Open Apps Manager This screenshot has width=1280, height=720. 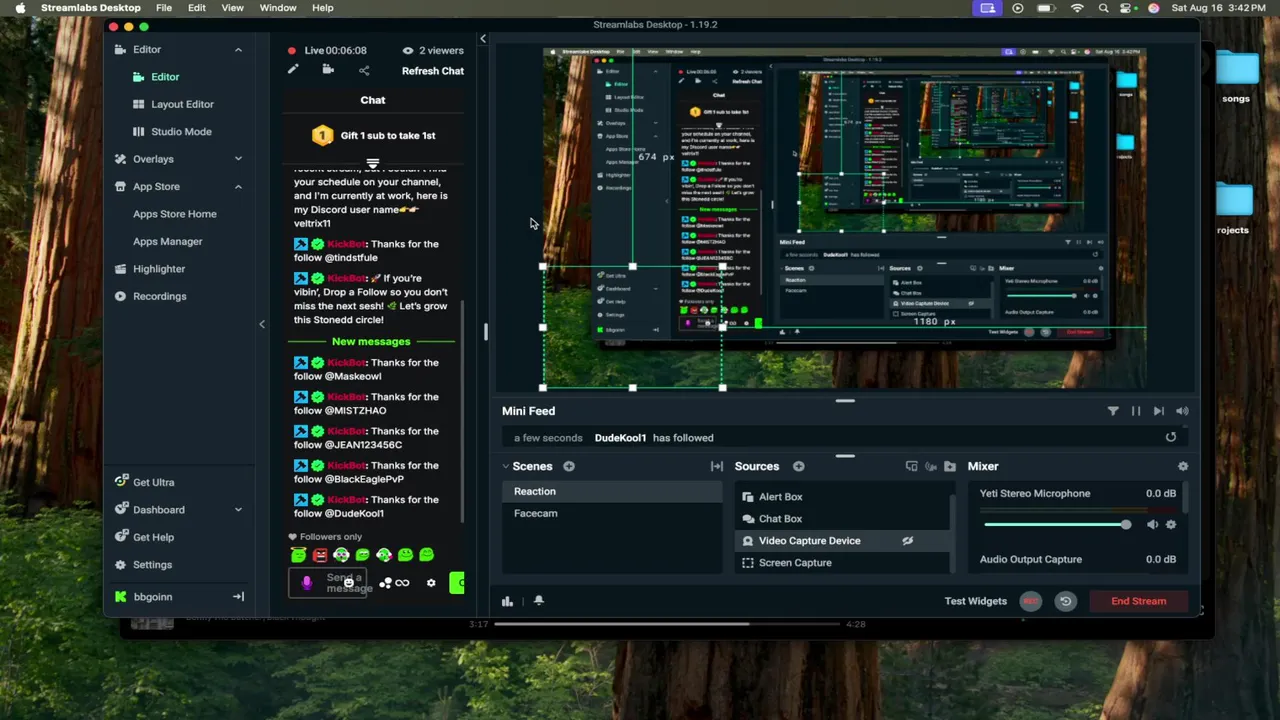[x=168, y=241]
